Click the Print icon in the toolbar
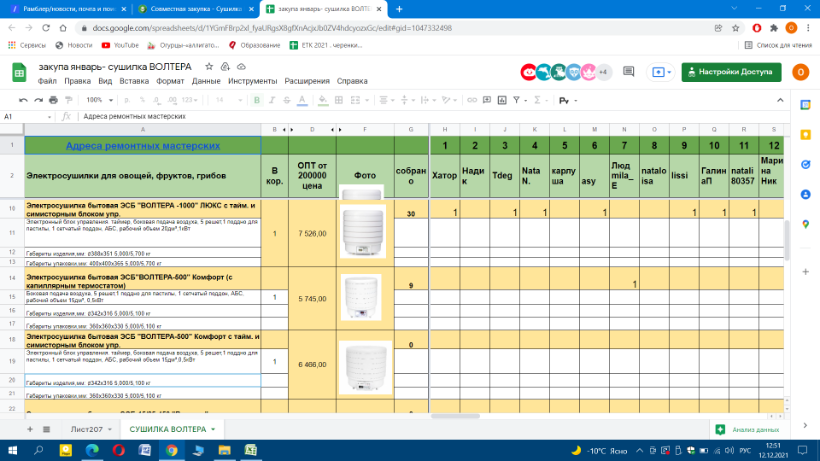The height and width of the screenshot is (461, 820). (55, 100)
